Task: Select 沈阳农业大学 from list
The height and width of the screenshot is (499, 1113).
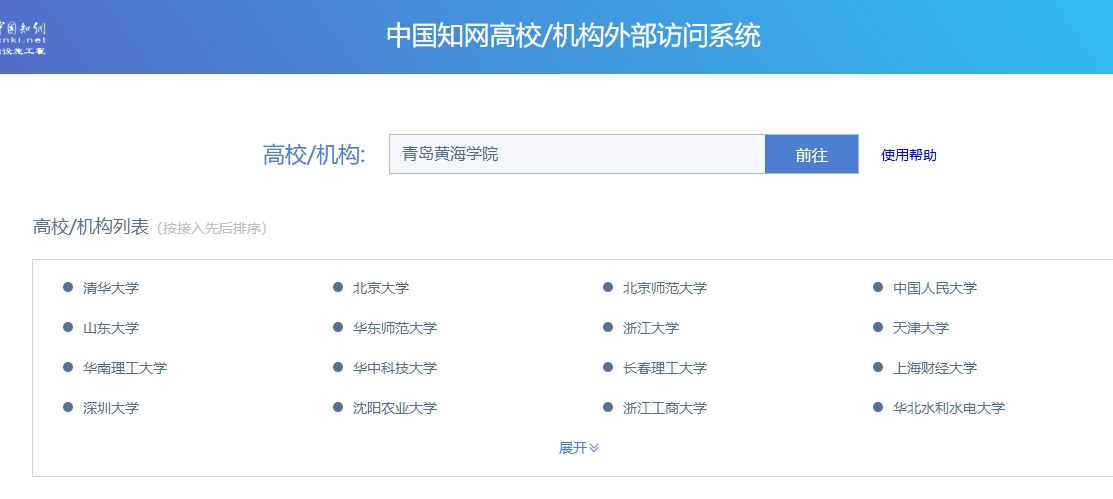Action: click(x=394, y=408)
